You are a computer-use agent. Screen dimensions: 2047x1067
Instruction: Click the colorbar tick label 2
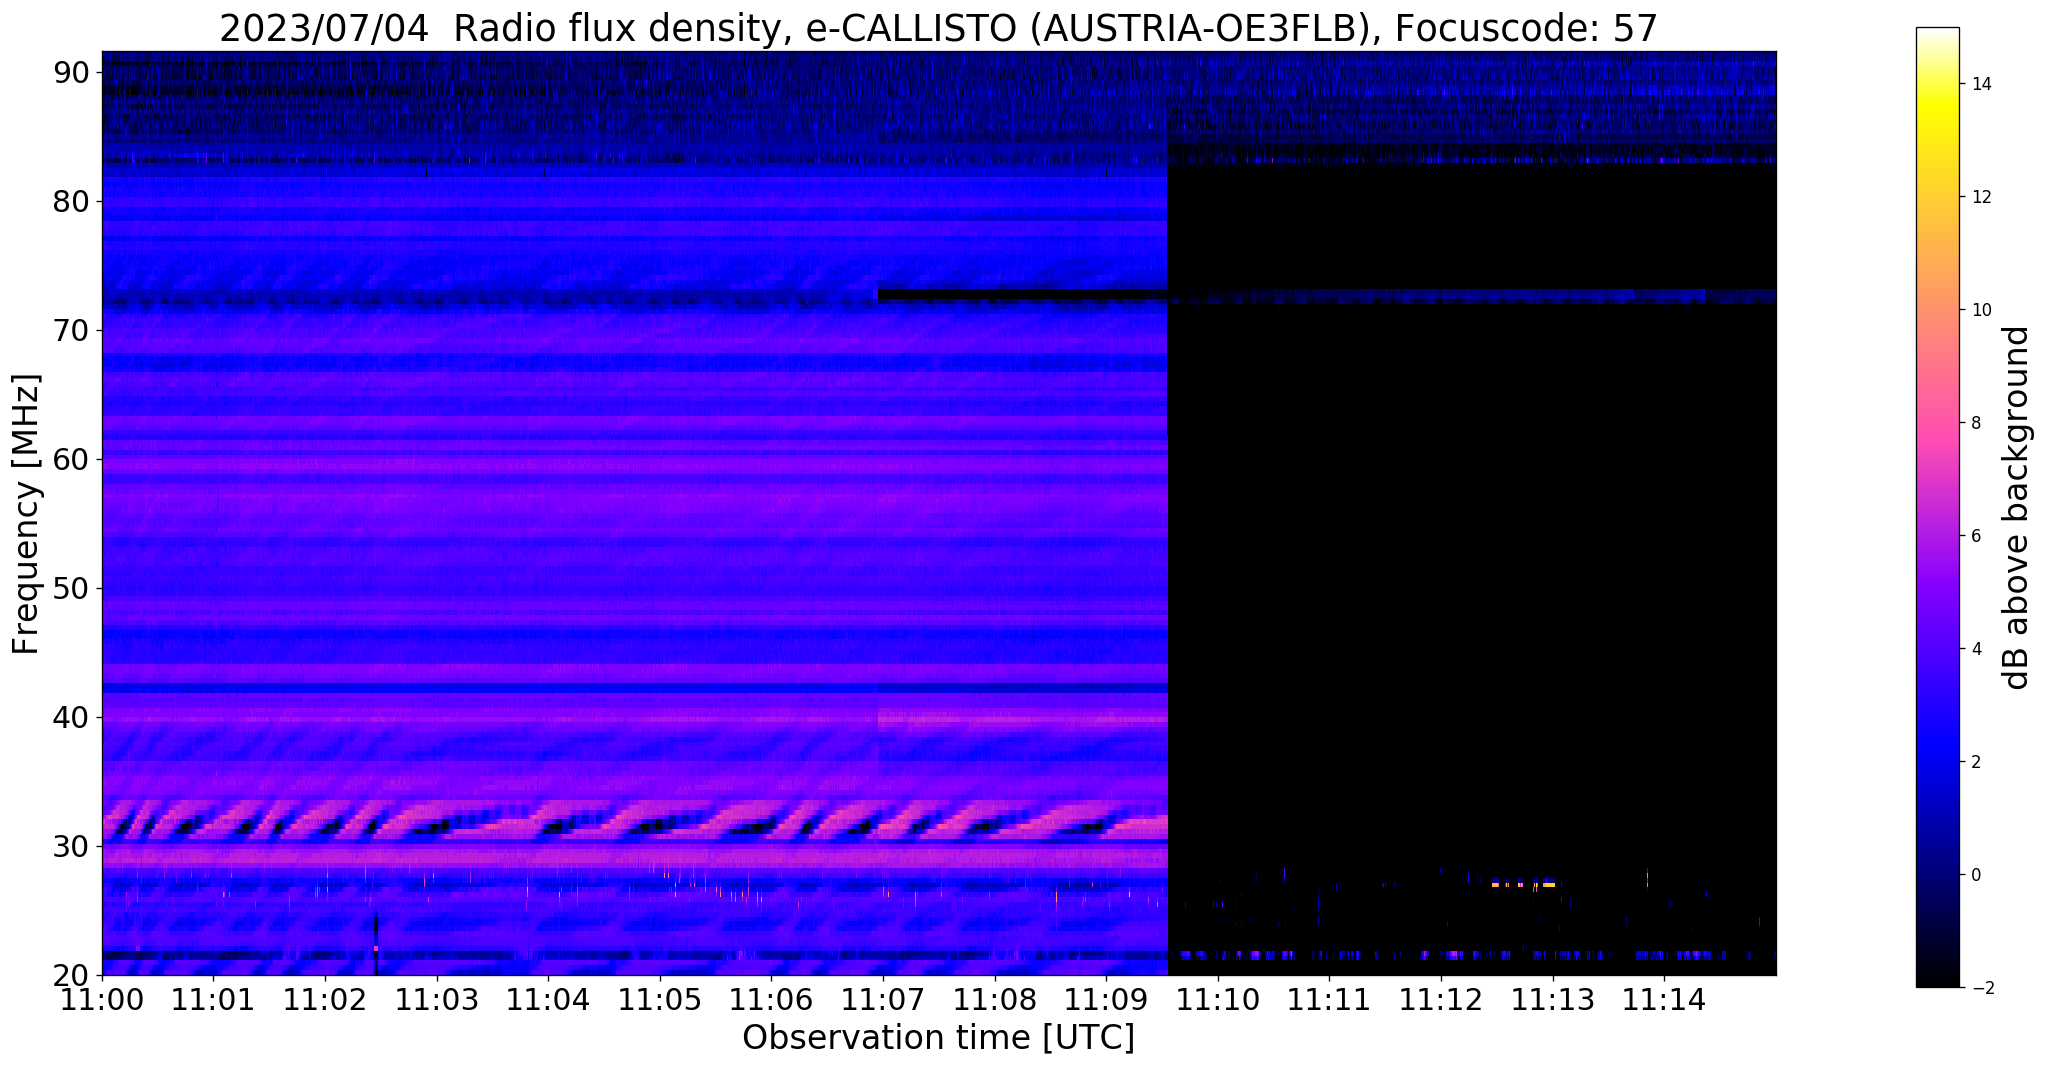[x=1975, y=762]
